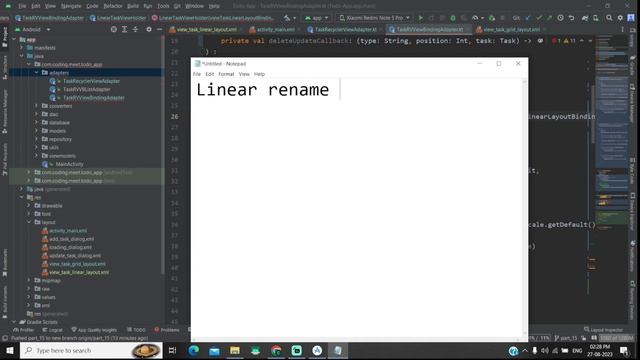The width and height of the screenshot is (640, 360).
Task: Collapse the adapters folder
Action: [x=36, y=73]
